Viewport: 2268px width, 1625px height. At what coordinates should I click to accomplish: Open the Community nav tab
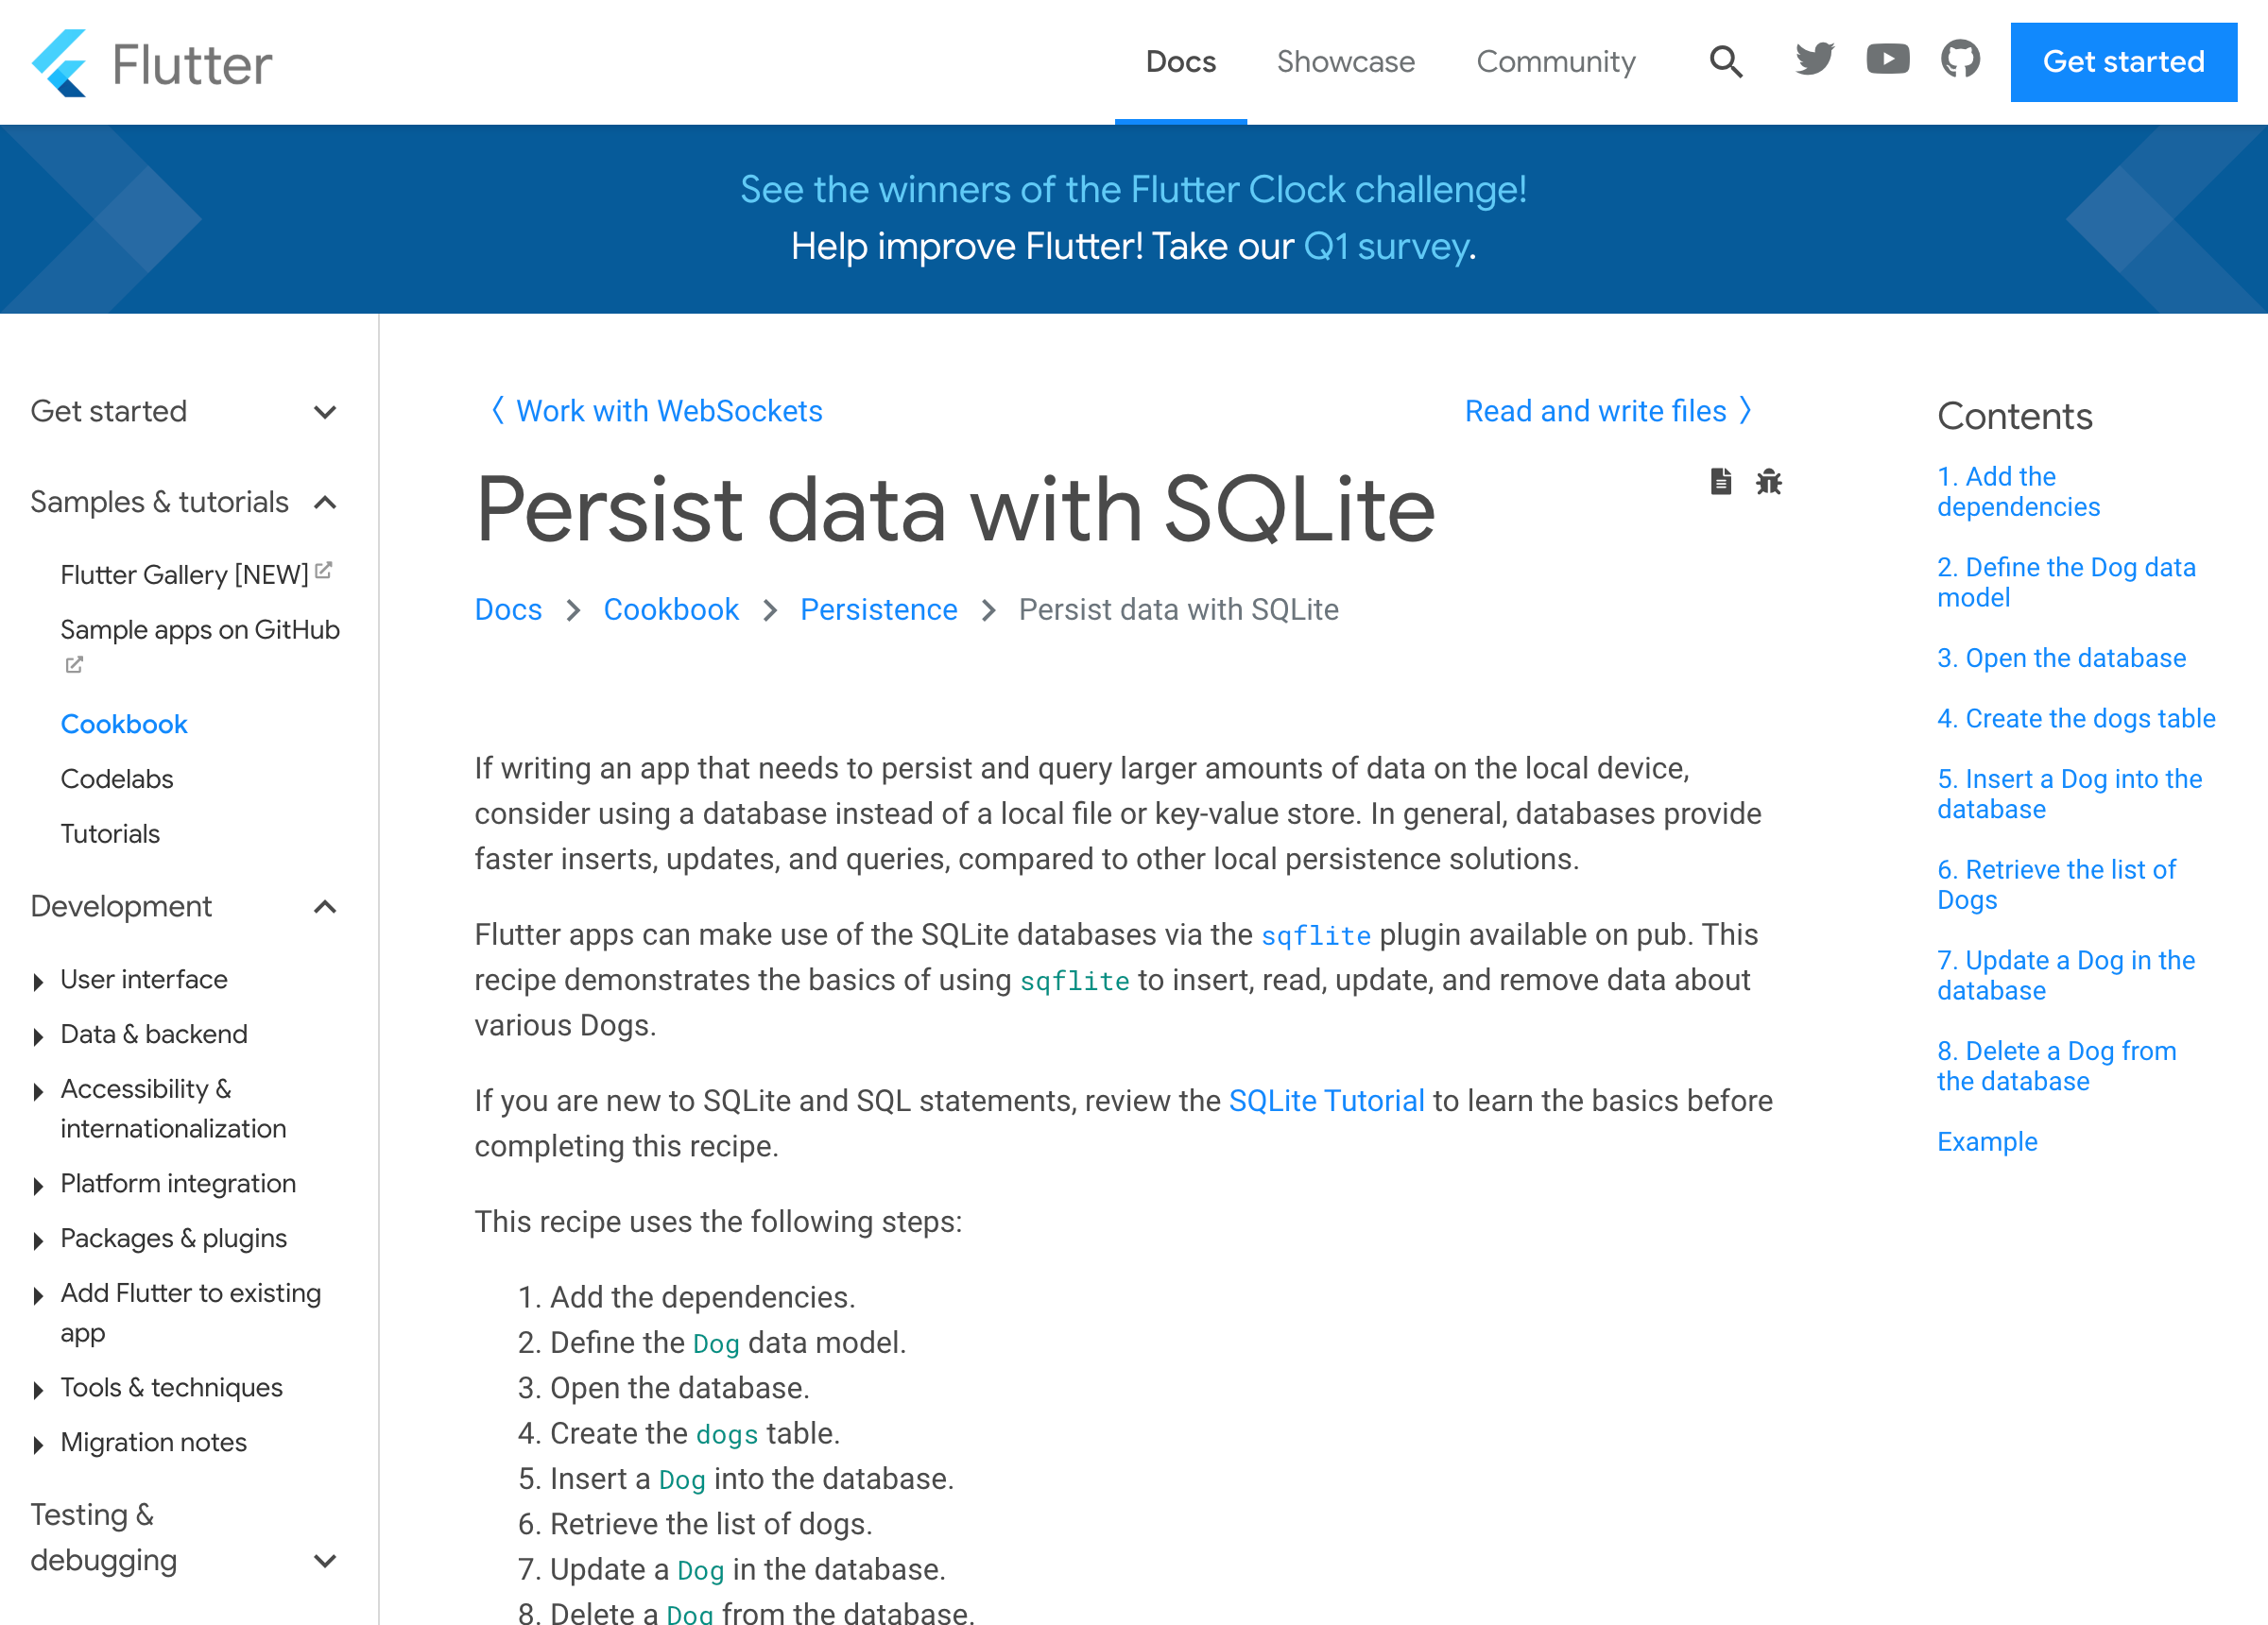pyautogui.click(x=1555, y=62)
